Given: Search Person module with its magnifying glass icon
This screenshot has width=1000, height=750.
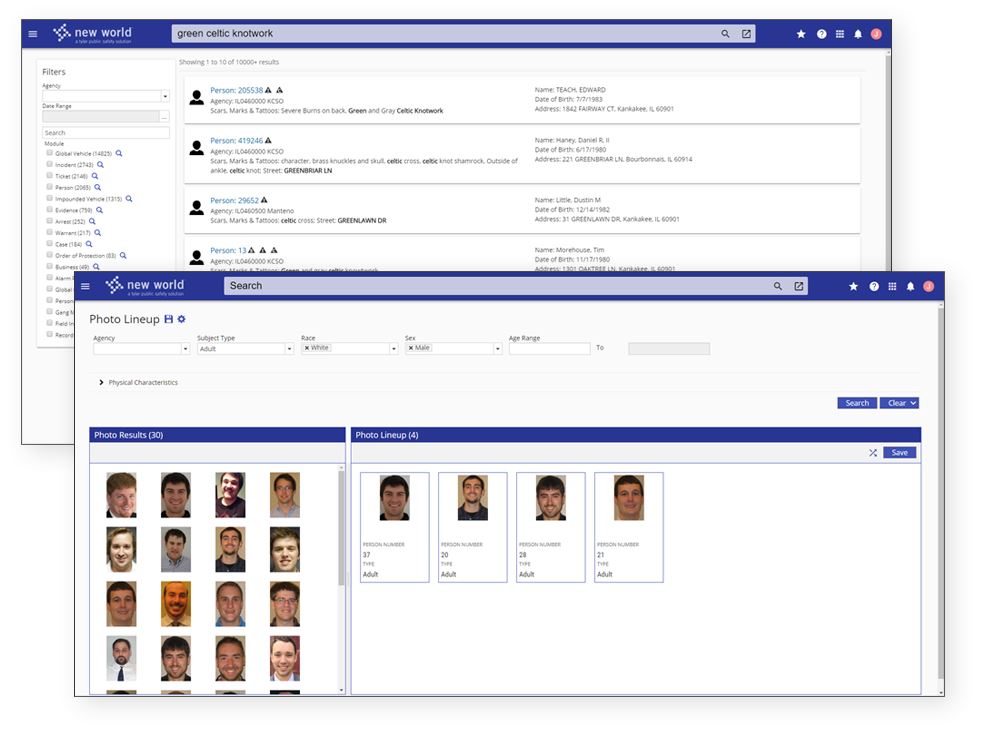Looking at the screenshot, I should [98, 187].
